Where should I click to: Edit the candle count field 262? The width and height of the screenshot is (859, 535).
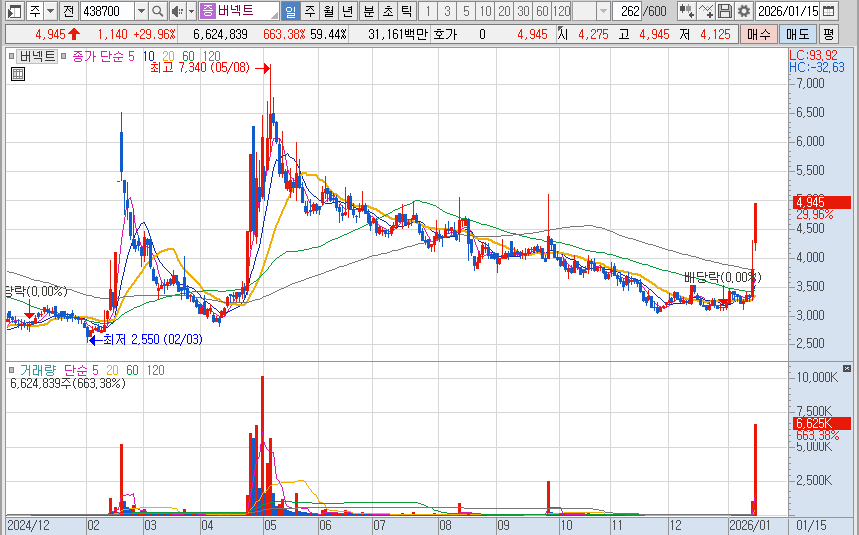(627, 10)
